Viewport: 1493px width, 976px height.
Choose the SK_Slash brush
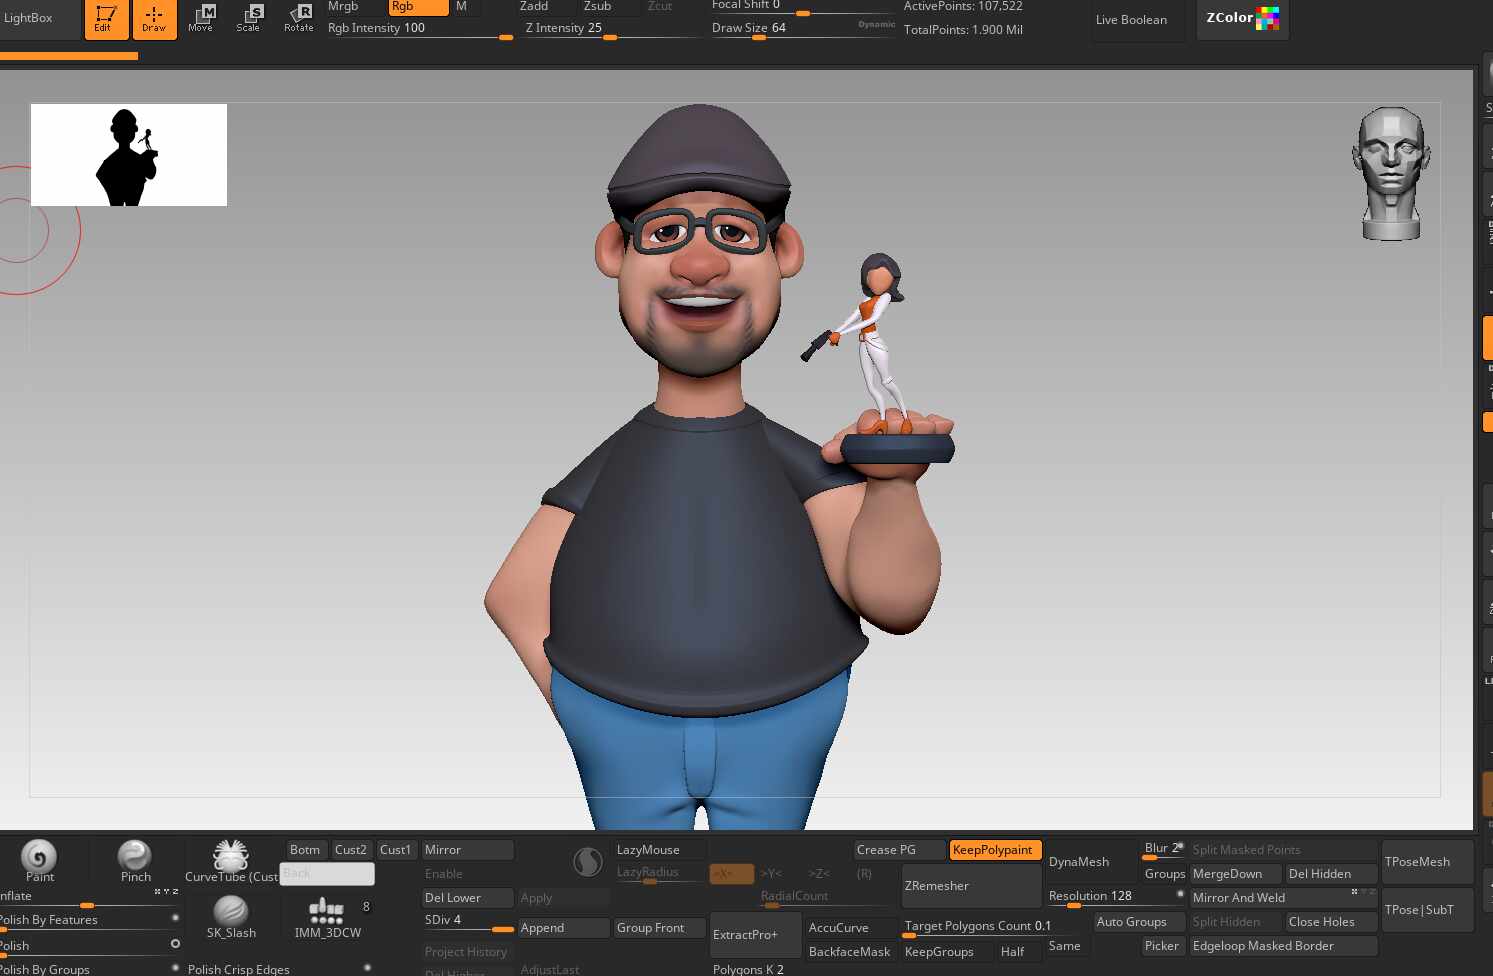[x=231, y=914]
